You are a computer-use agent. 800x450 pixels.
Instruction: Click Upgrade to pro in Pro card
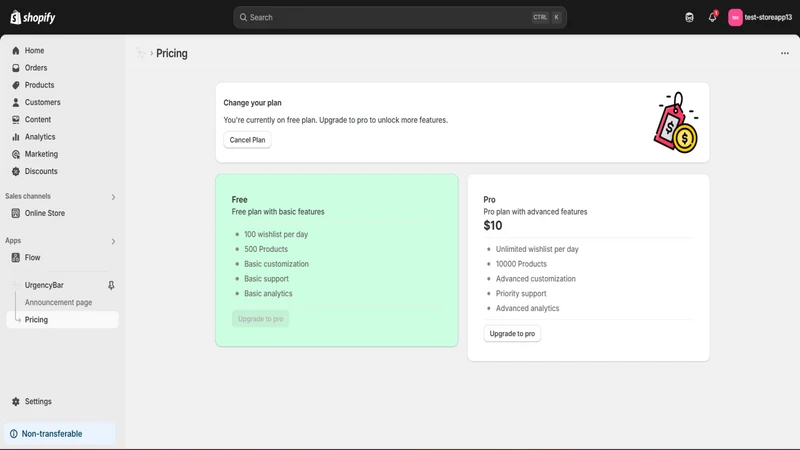click(512, 334)
